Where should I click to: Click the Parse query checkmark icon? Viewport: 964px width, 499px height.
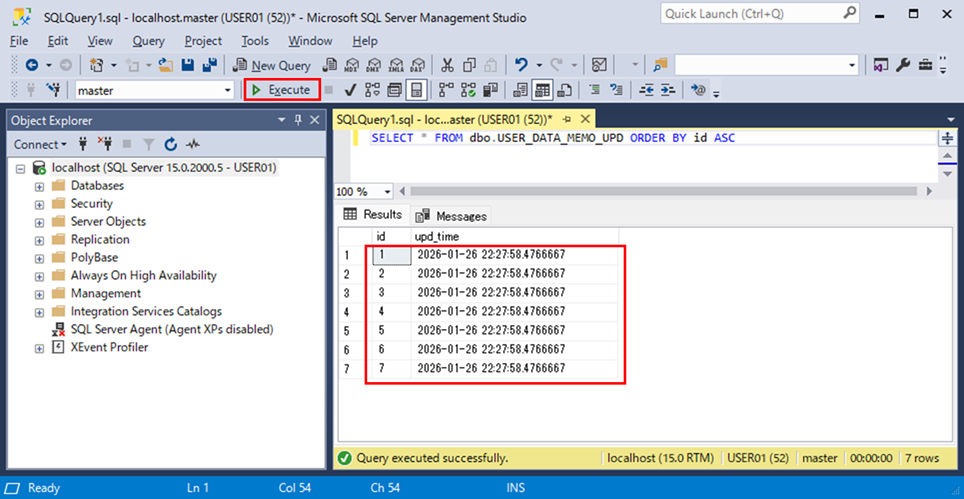coord(350,90)
